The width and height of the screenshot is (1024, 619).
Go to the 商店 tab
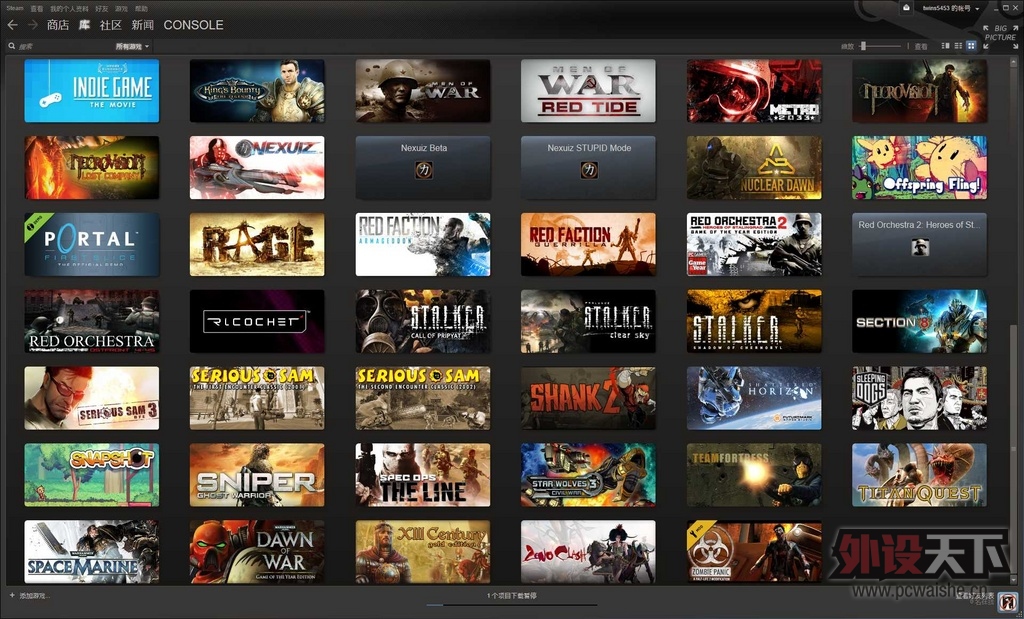pos(57,25)
